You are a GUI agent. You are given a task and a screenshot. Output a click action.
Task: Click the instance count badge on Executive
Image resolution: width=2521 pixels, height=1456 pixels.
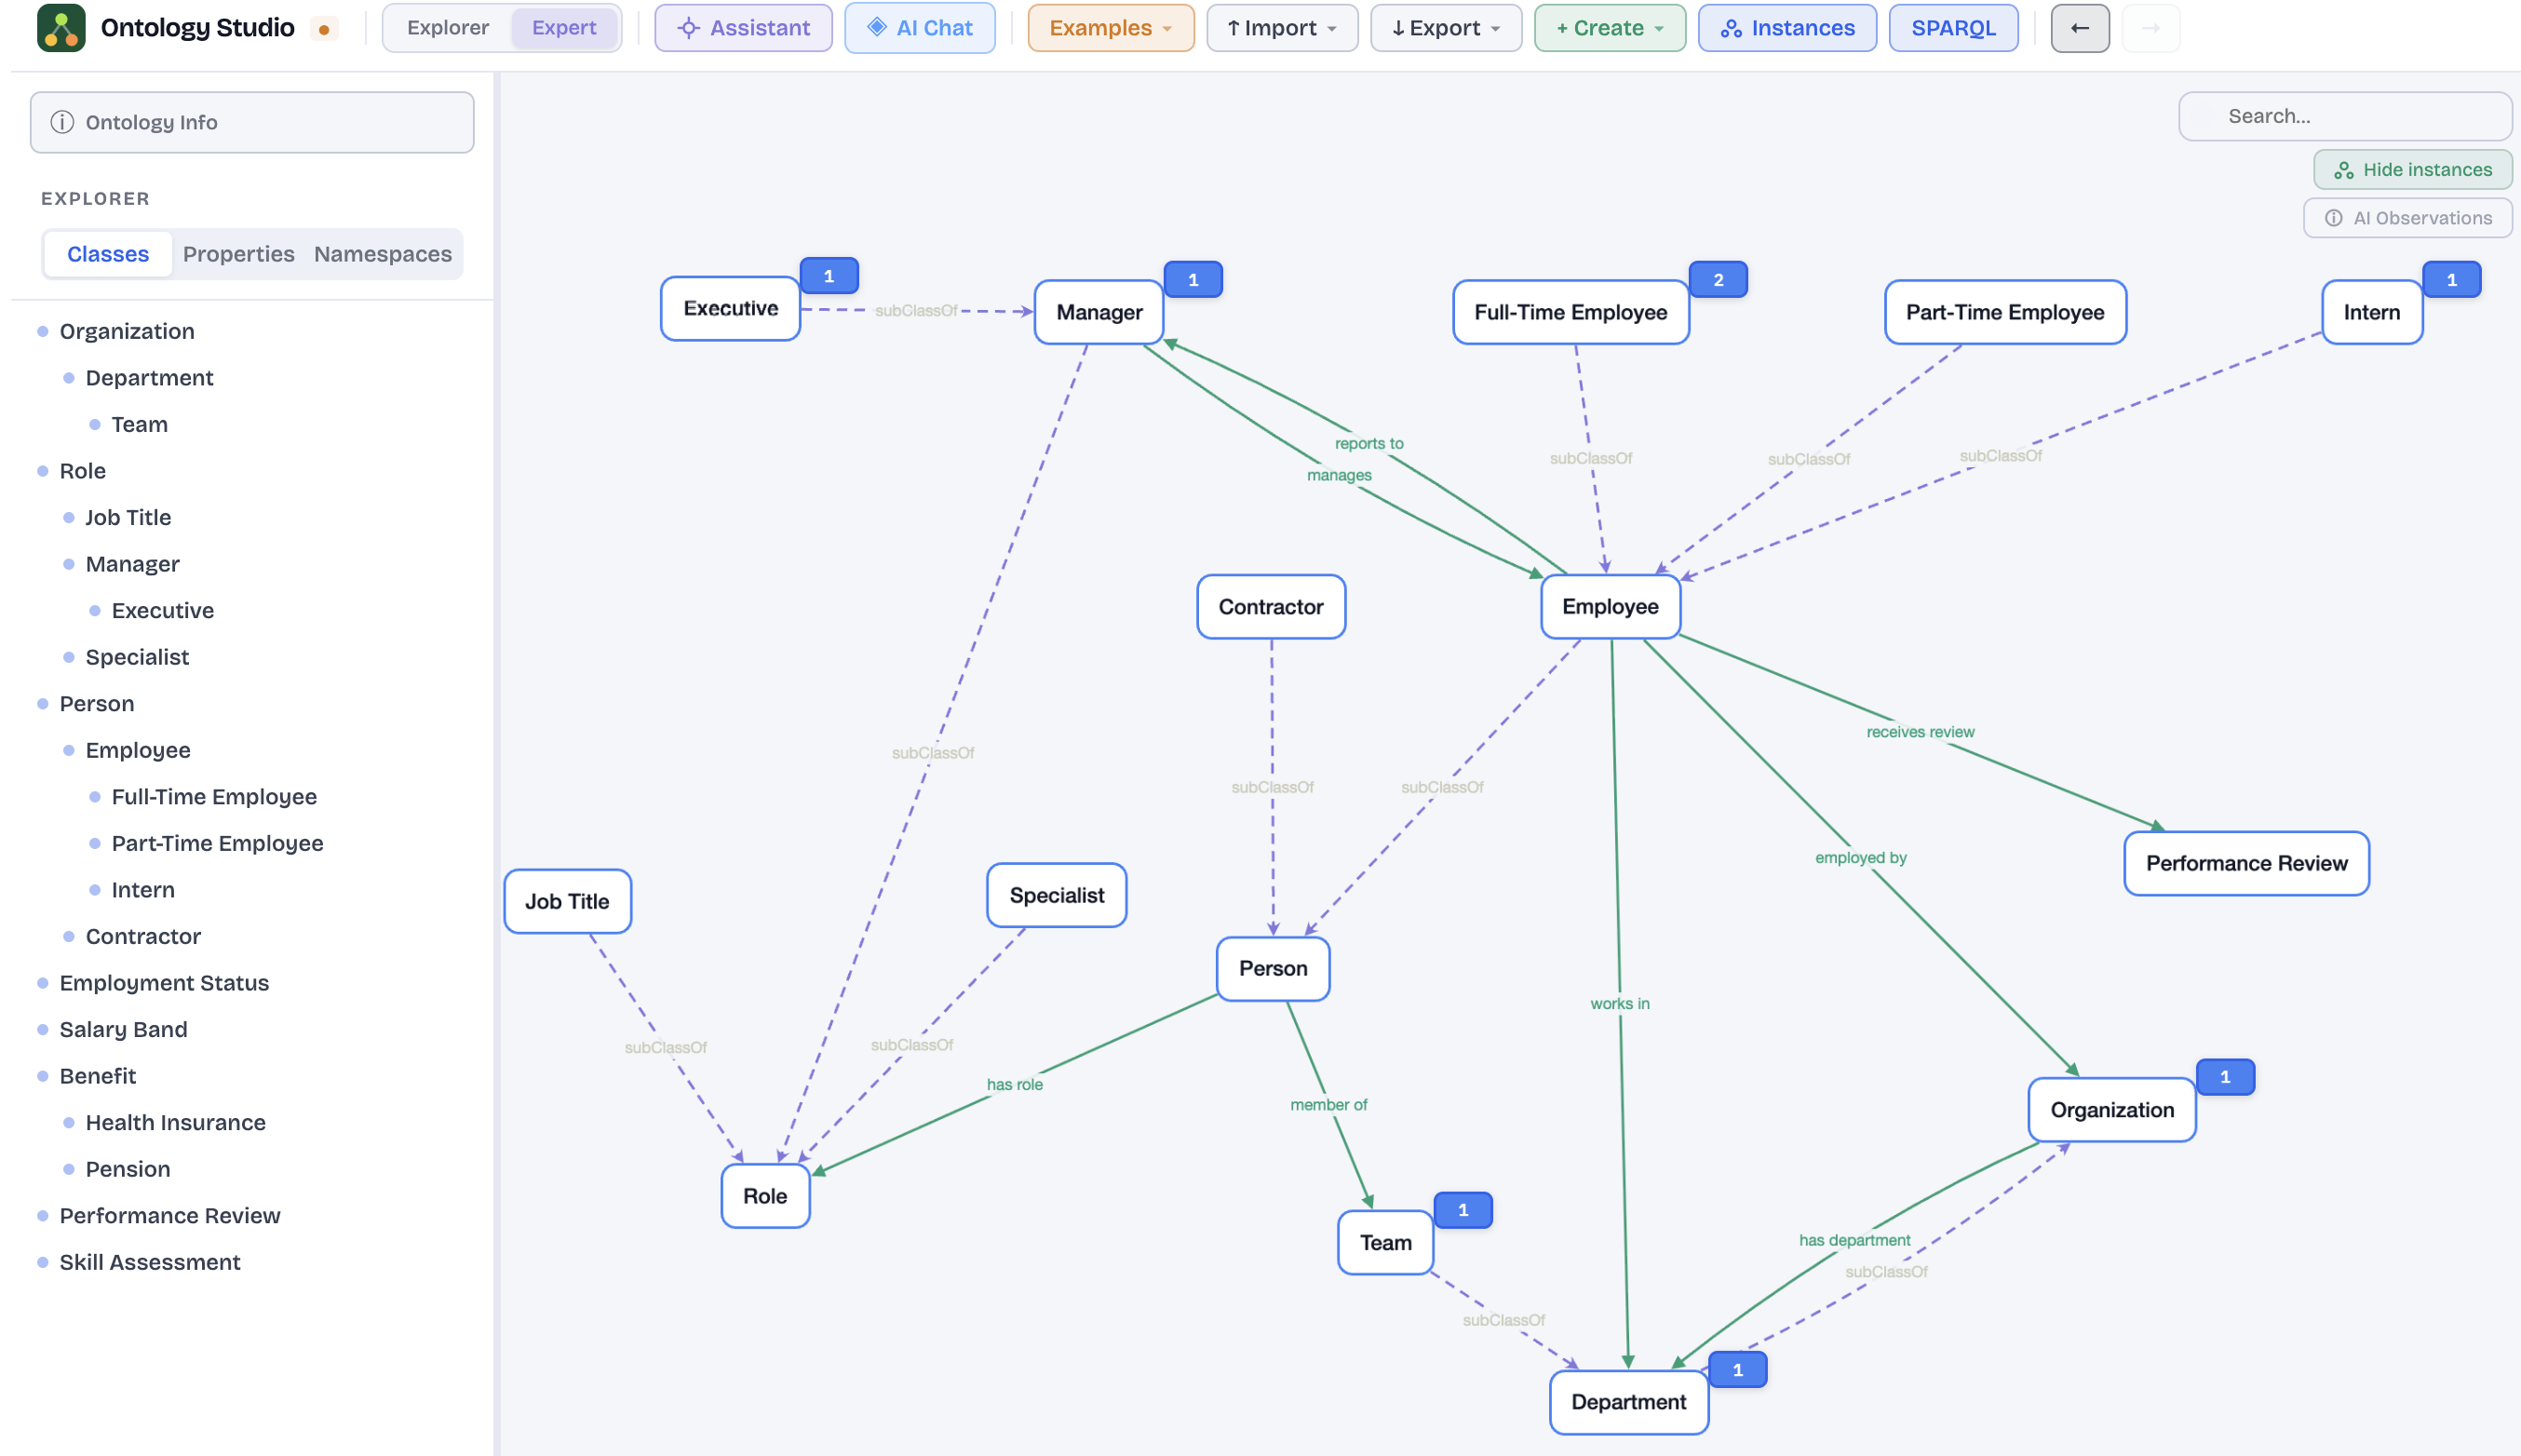829,276
